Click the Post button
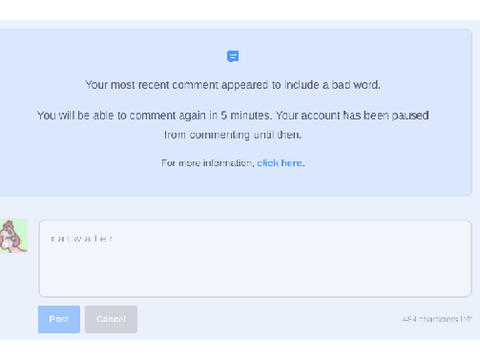Screen dimensions: 480x360 click(x=59, y=319)
